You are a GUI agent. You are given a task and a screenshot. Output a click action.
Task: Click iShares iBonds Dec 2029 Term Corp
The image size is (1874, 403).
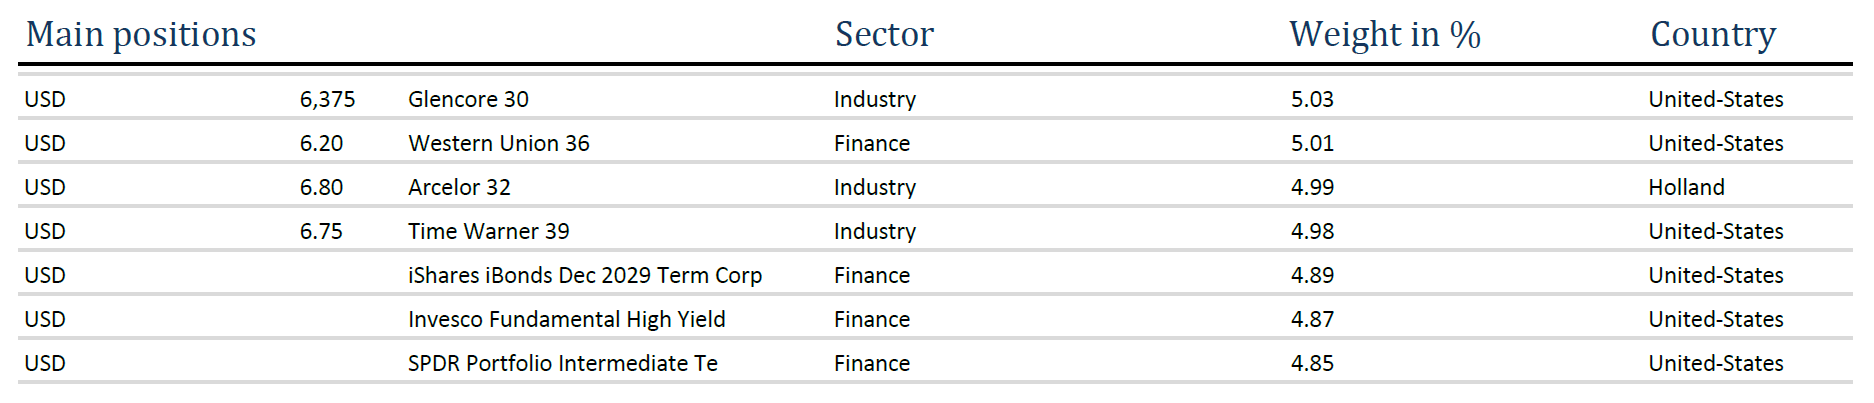pyautogui.click(x=584, y=276)
